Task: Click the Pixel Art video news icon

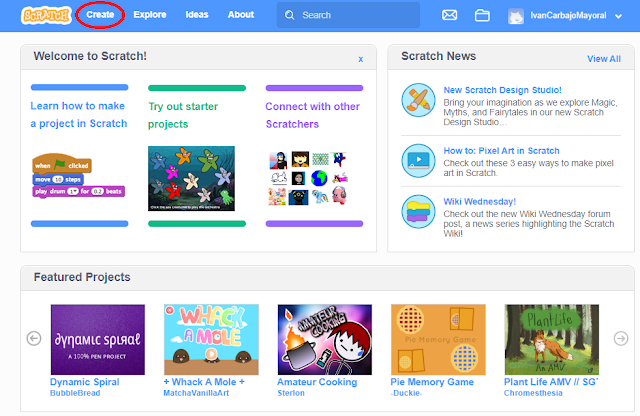Action: point(418,161)
